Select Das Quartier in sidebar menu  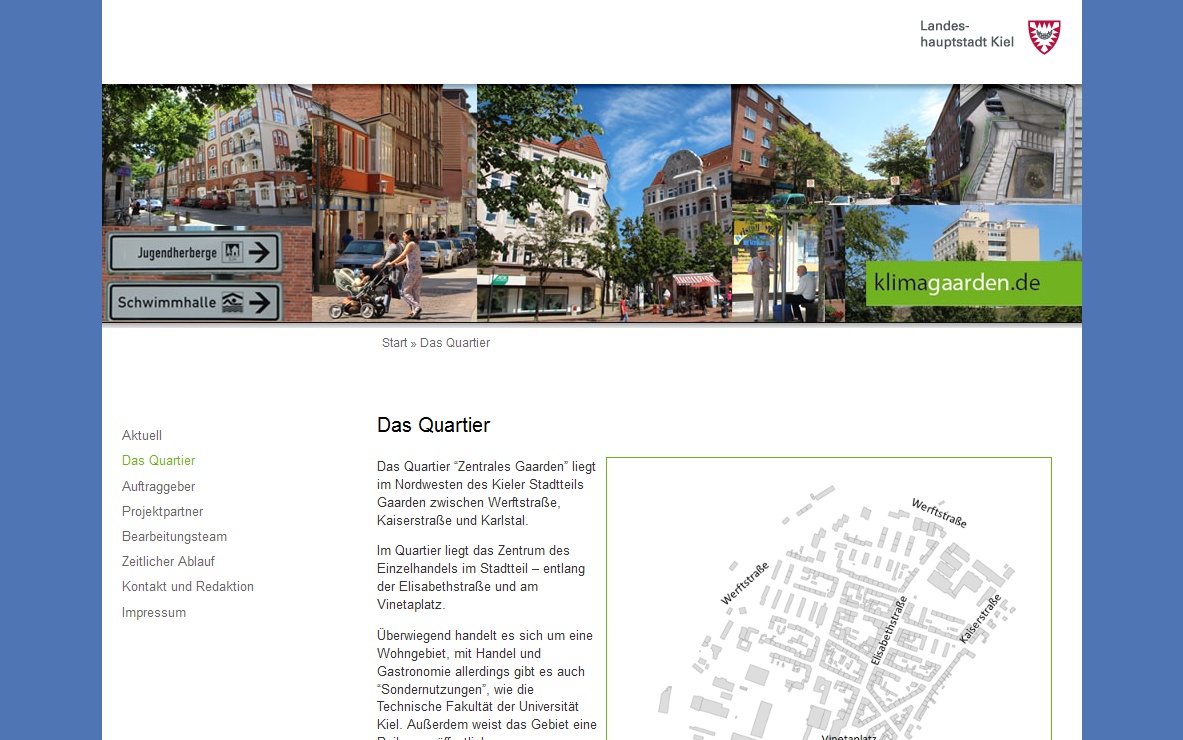pos(158,460)
